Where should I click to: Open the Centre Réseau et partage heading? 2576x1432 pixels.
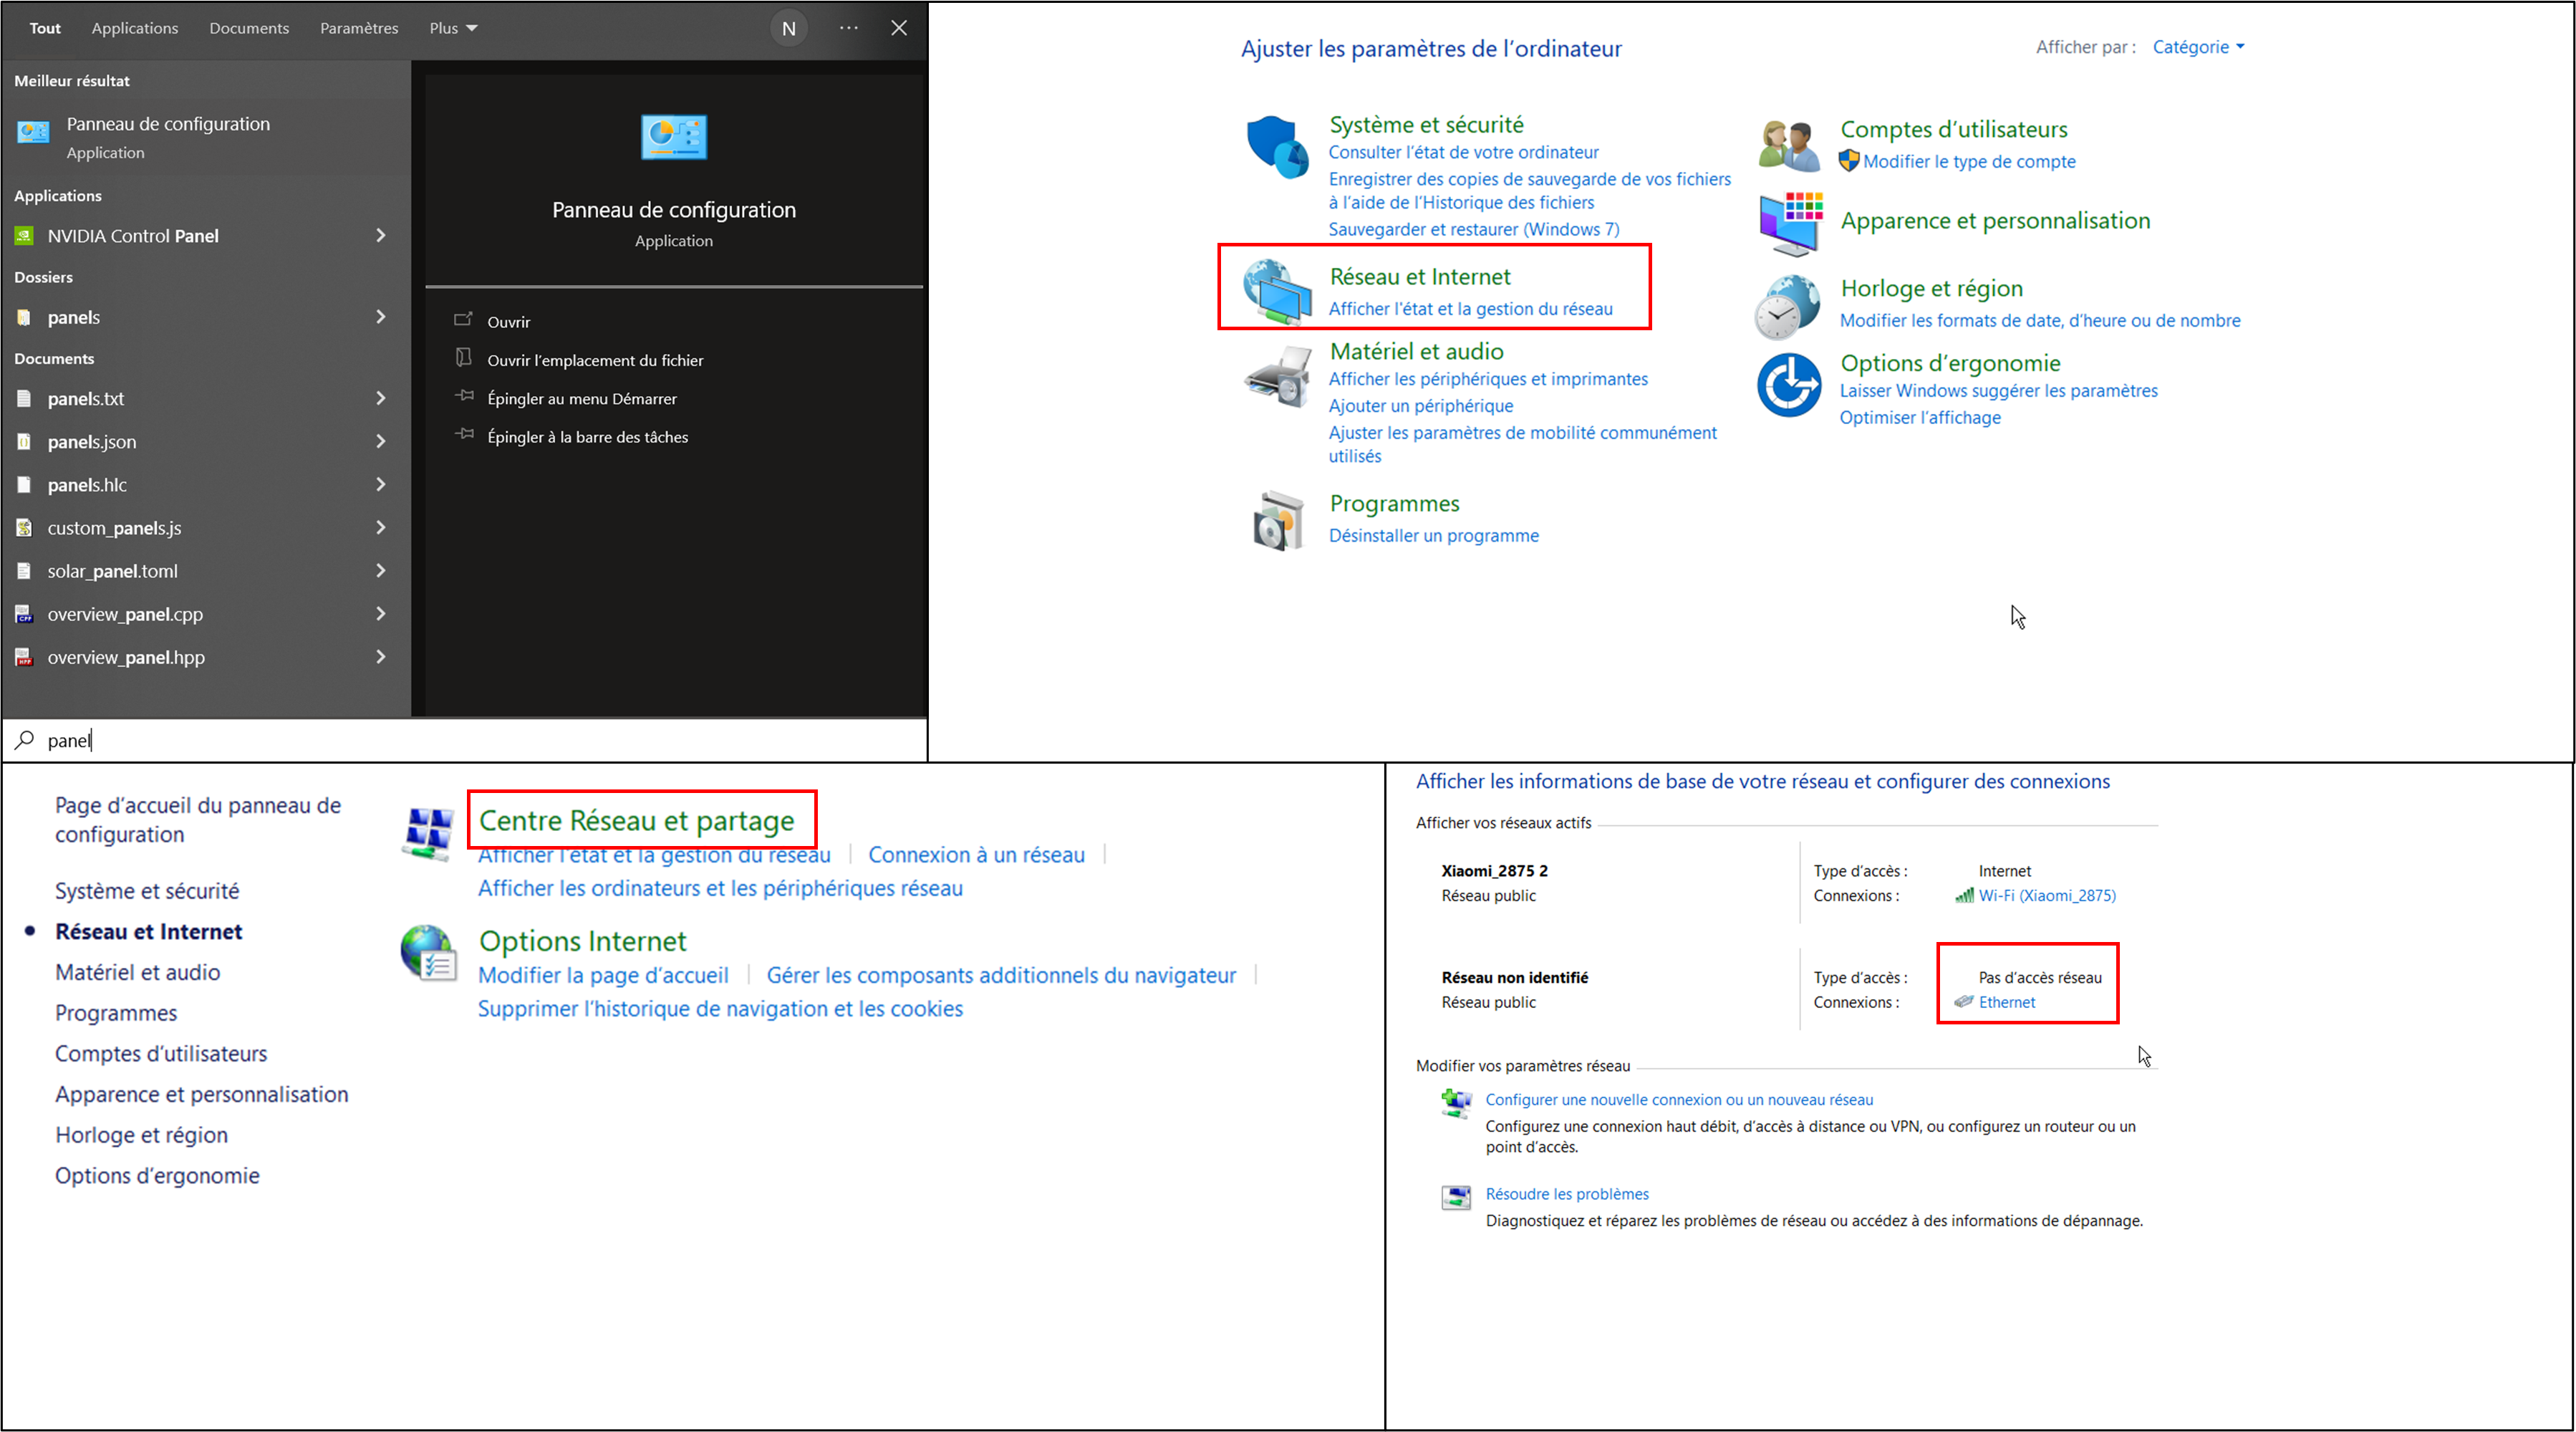636,821
